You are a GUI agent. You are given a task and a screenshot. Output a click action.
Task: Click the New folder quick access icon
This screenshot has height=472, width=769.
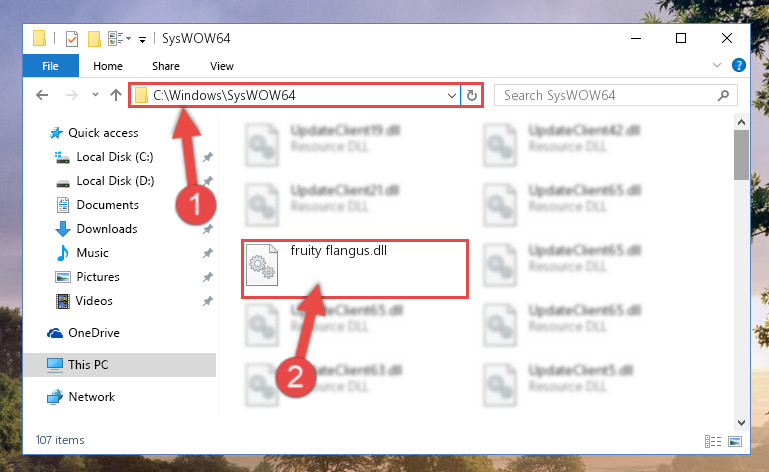coord(94,39)
